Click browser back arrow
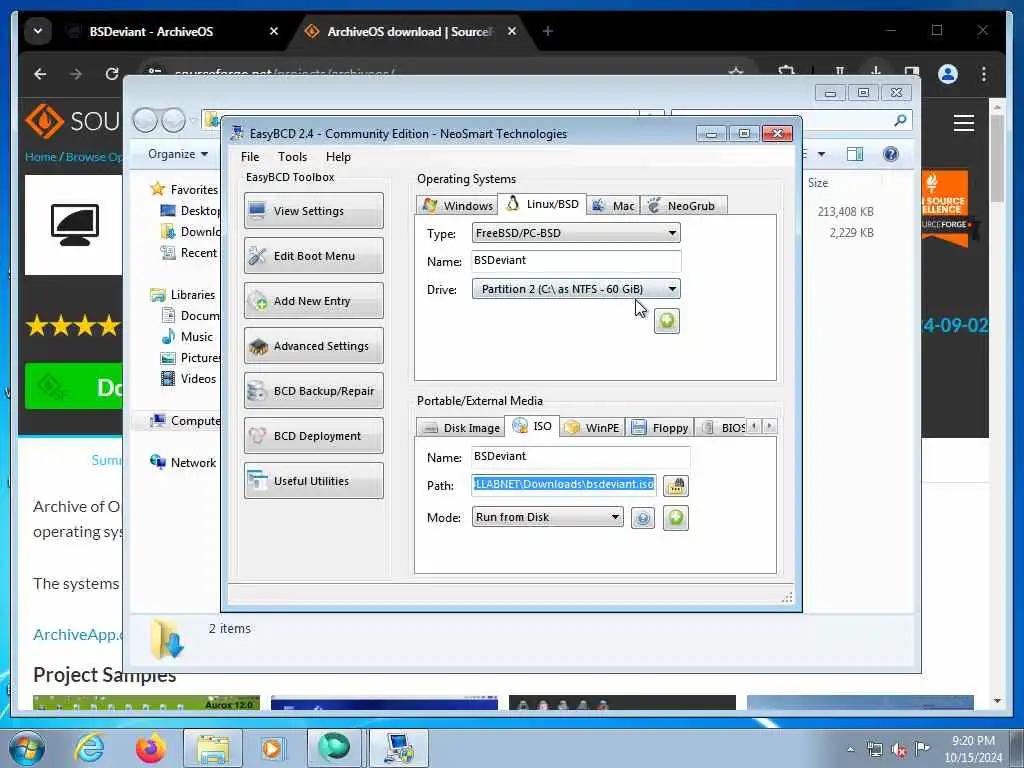Screen dimensions: 1024x768 coord(40,74)
